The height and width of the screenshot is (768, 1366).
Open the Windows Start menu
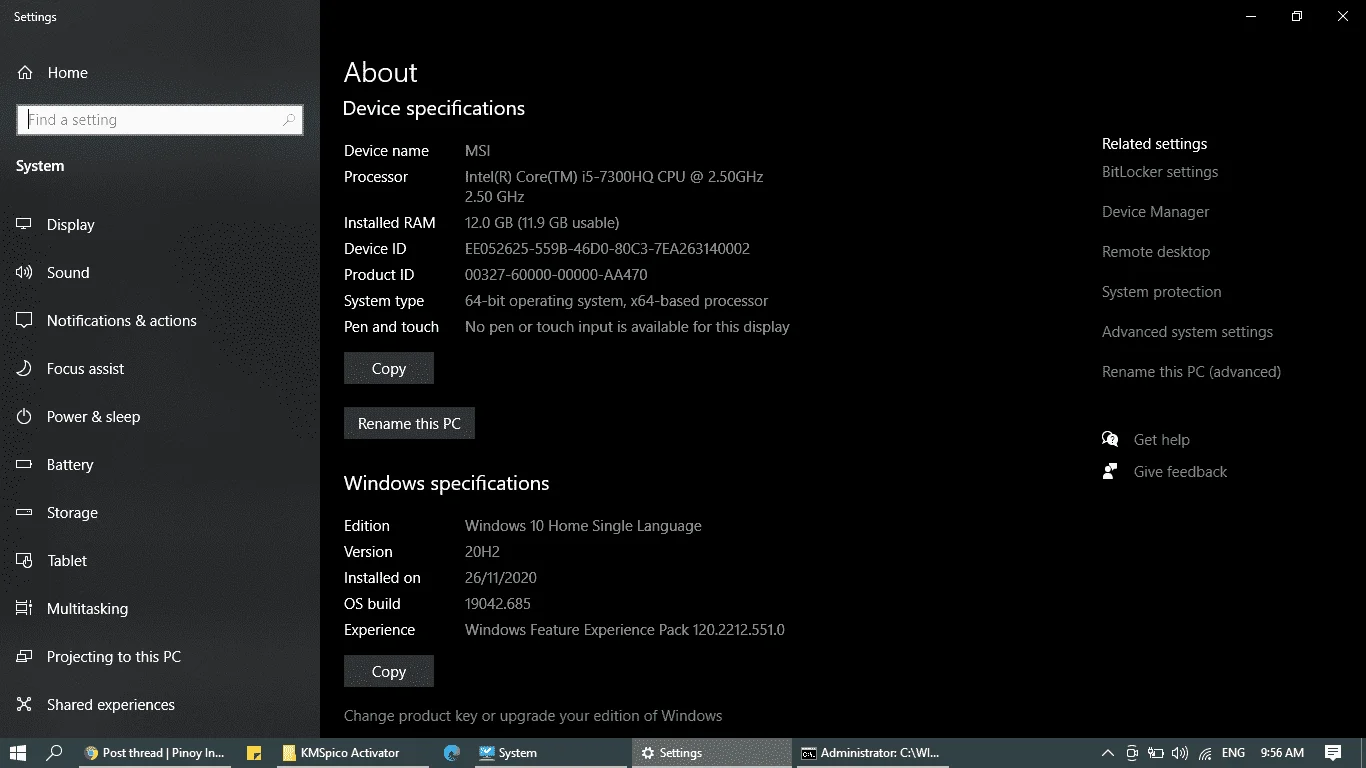17,753
